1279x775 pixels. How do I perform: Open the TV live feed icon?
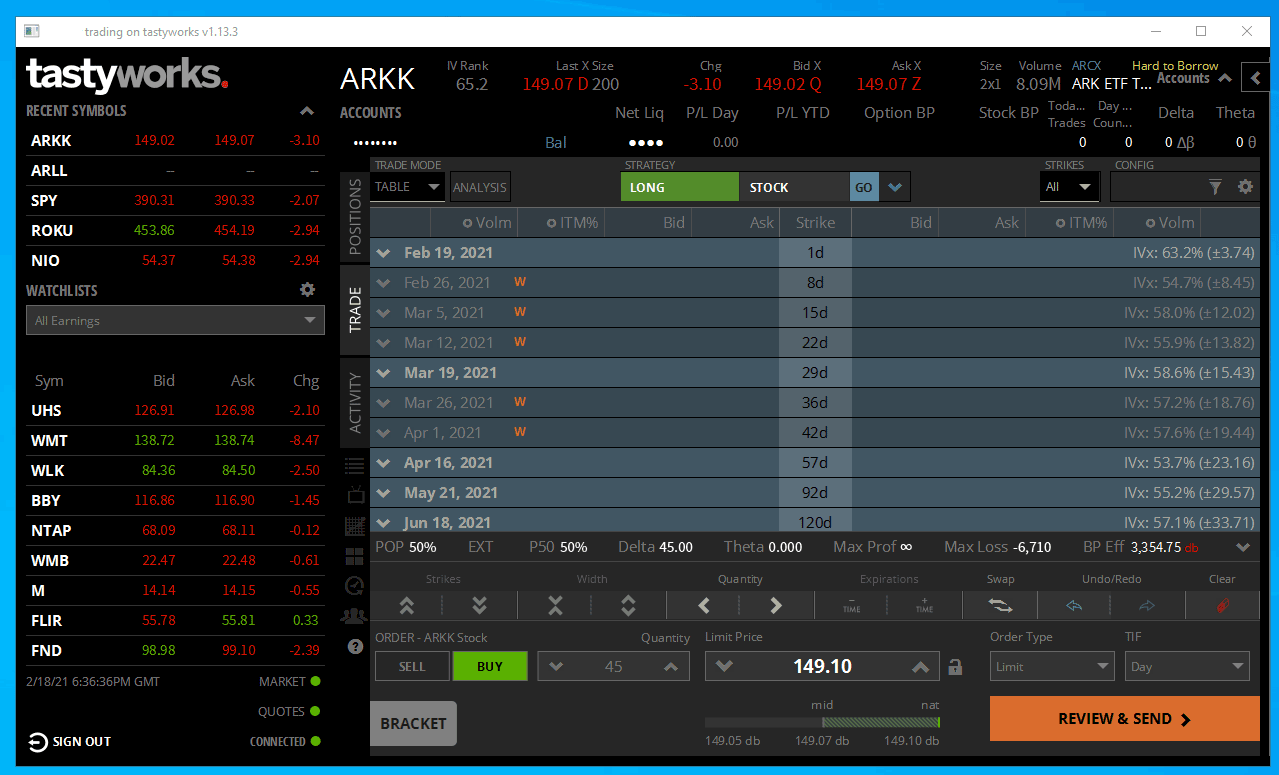point(354,495)
